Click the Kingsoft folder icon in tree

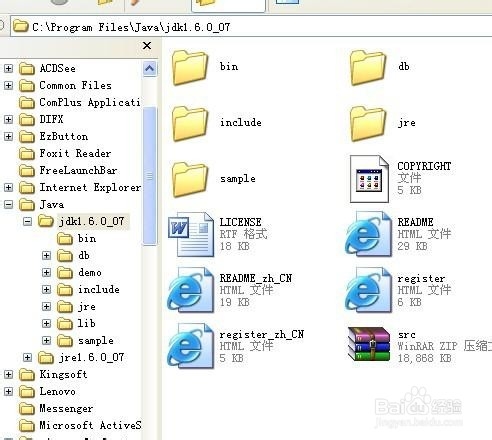pyautogui.click(x=27, y=375)
